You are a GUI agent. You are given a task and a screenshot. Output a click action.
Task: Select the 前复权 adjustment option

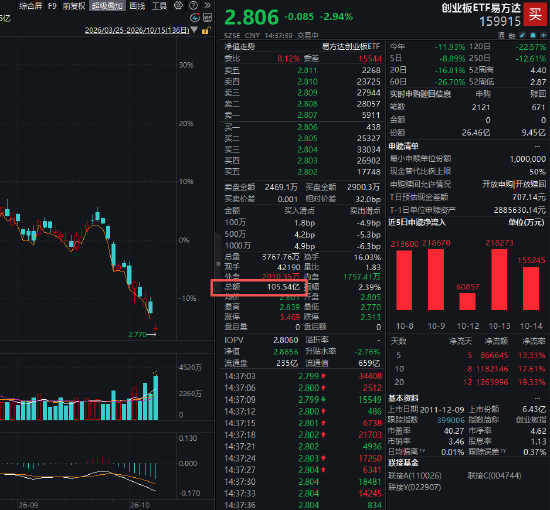(x=74, y=6)
